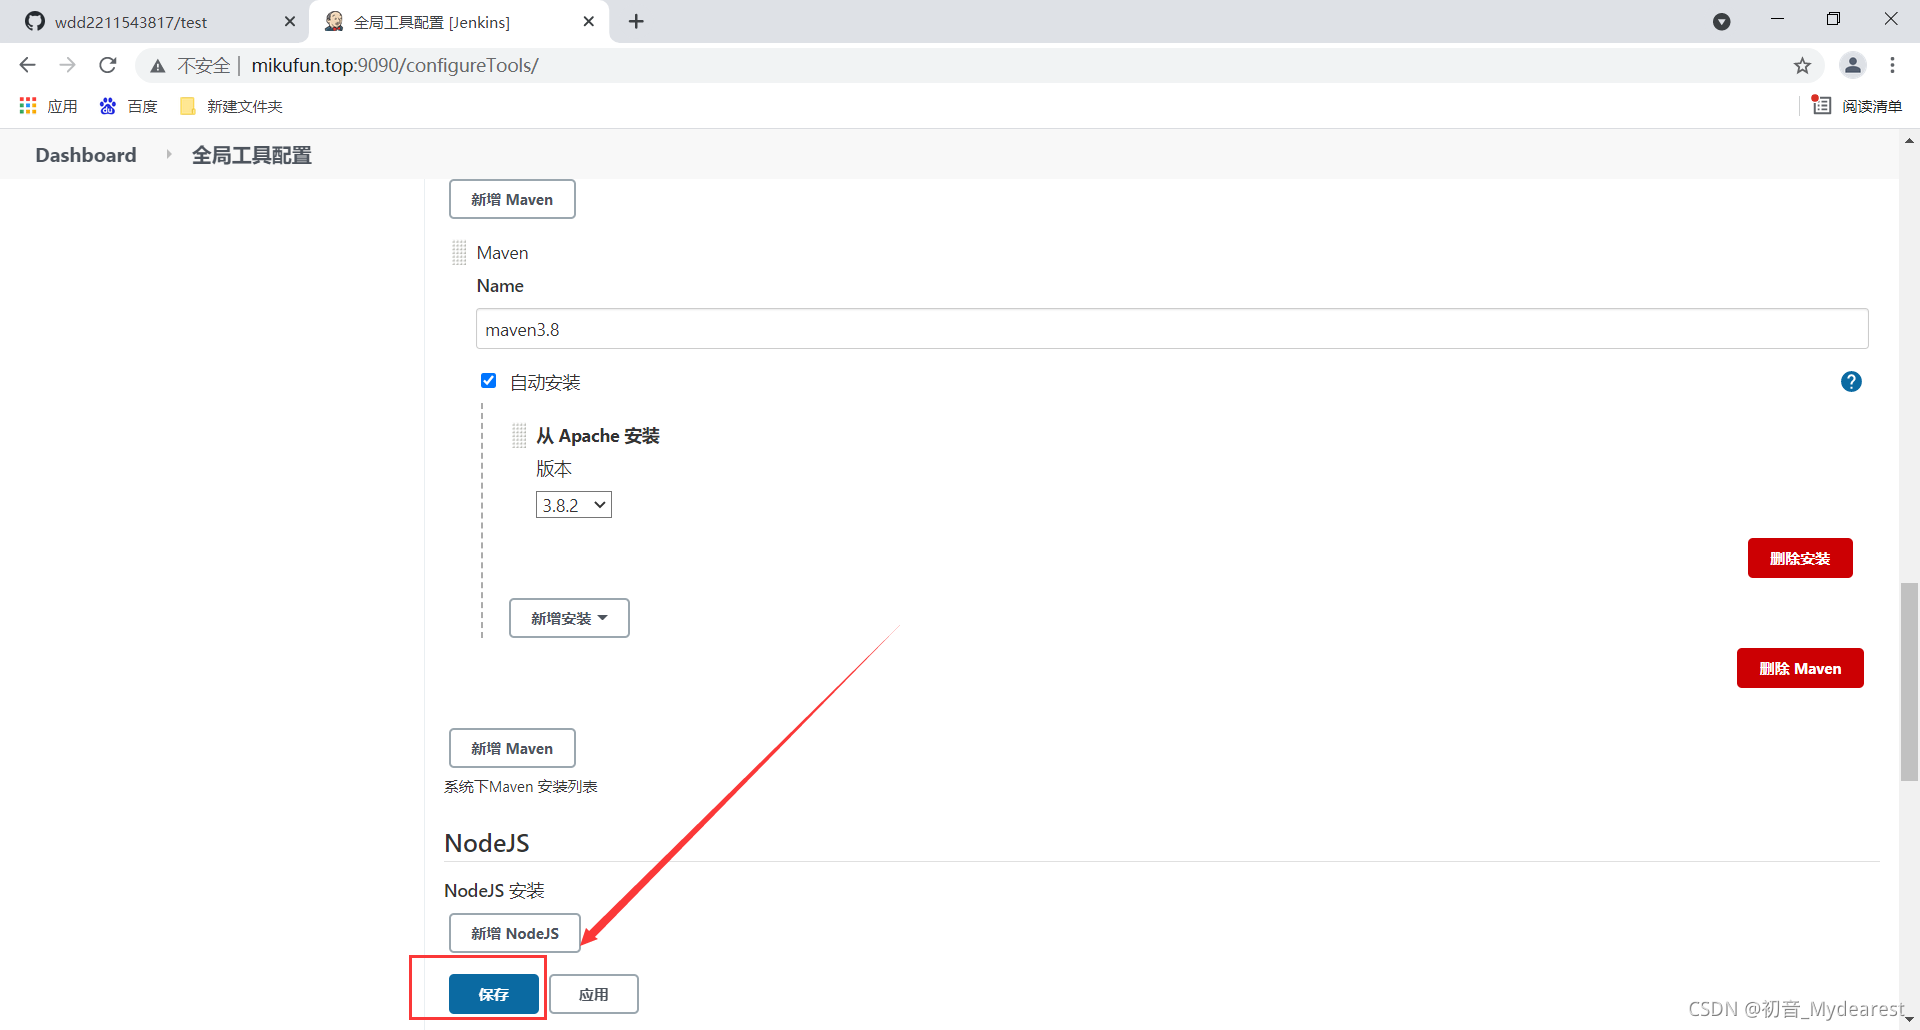Open the Chrome profile avatar
Viewport: 1920px width, 1030px height.
(1852, 65)
